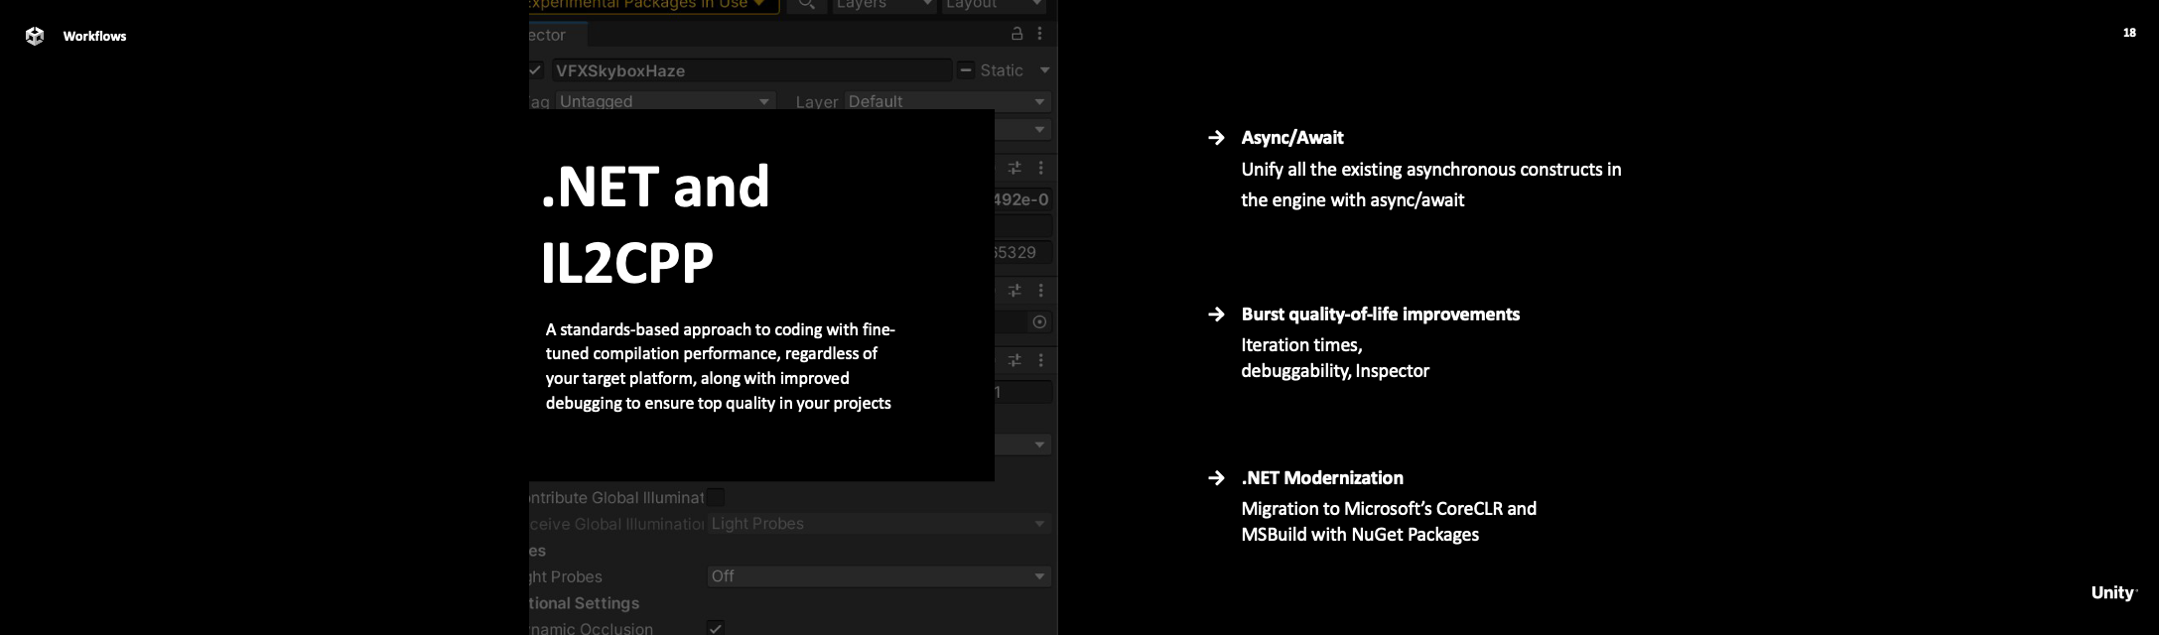The height and width of the screenshot is (635, 2159).
Task: Click the object picker circle icon
Action: (1039, 322)
